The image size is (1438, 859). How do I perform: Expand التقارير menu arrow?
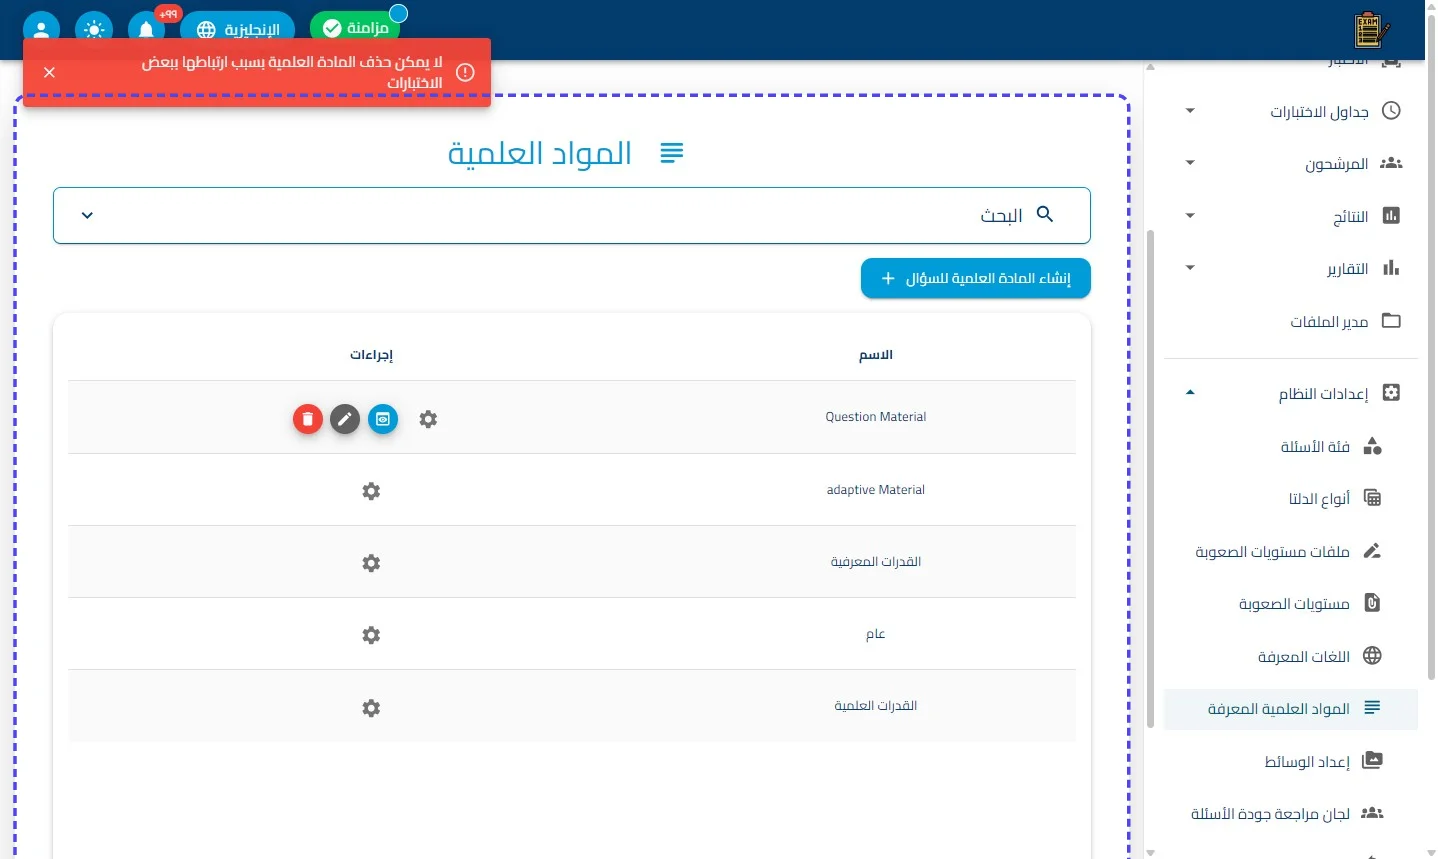(1190, 268)
